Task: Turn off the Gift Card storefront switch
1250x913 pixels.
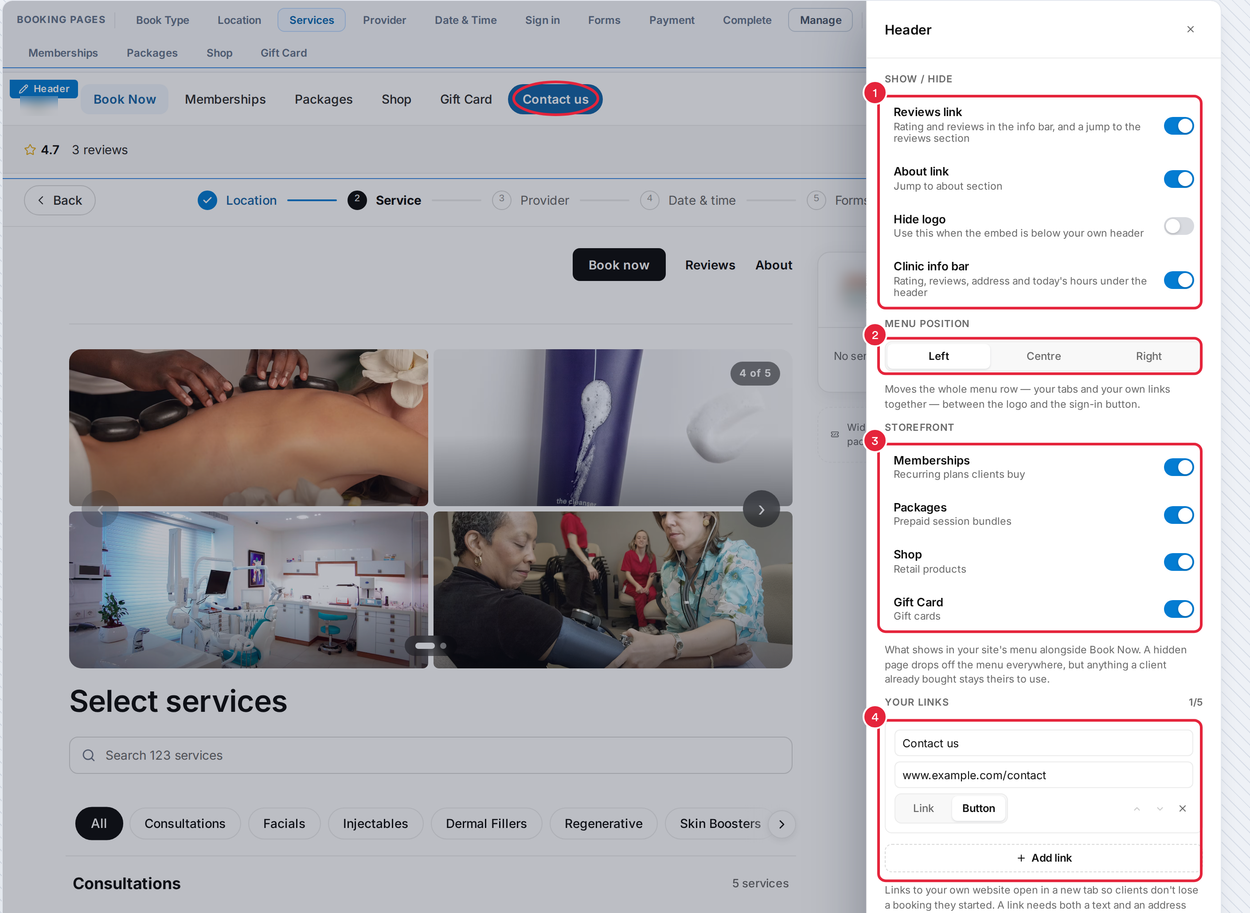Action: click(1178, 609)
